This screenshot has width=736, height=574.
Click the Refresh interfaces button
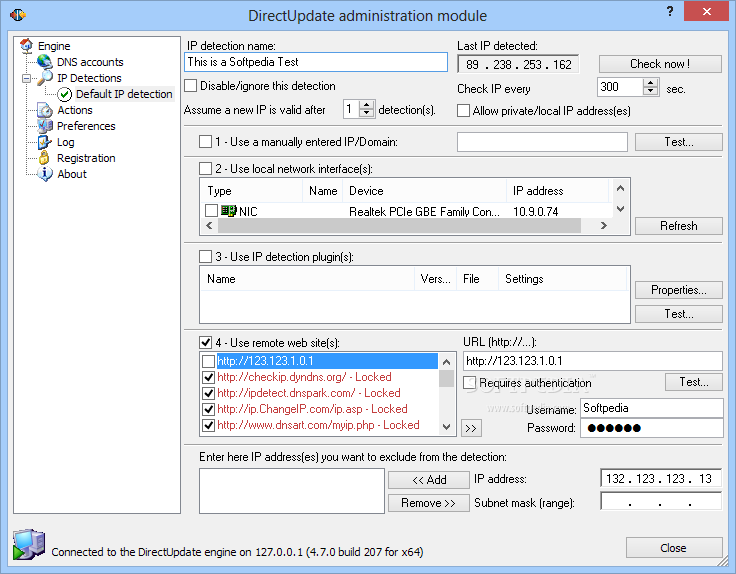point(679,226)
